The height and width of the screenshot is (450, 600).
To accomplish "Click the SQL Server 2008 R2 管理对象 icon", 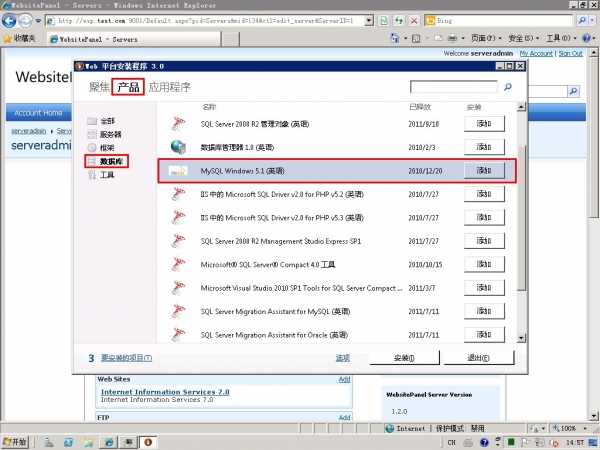I will coord(178,124).
